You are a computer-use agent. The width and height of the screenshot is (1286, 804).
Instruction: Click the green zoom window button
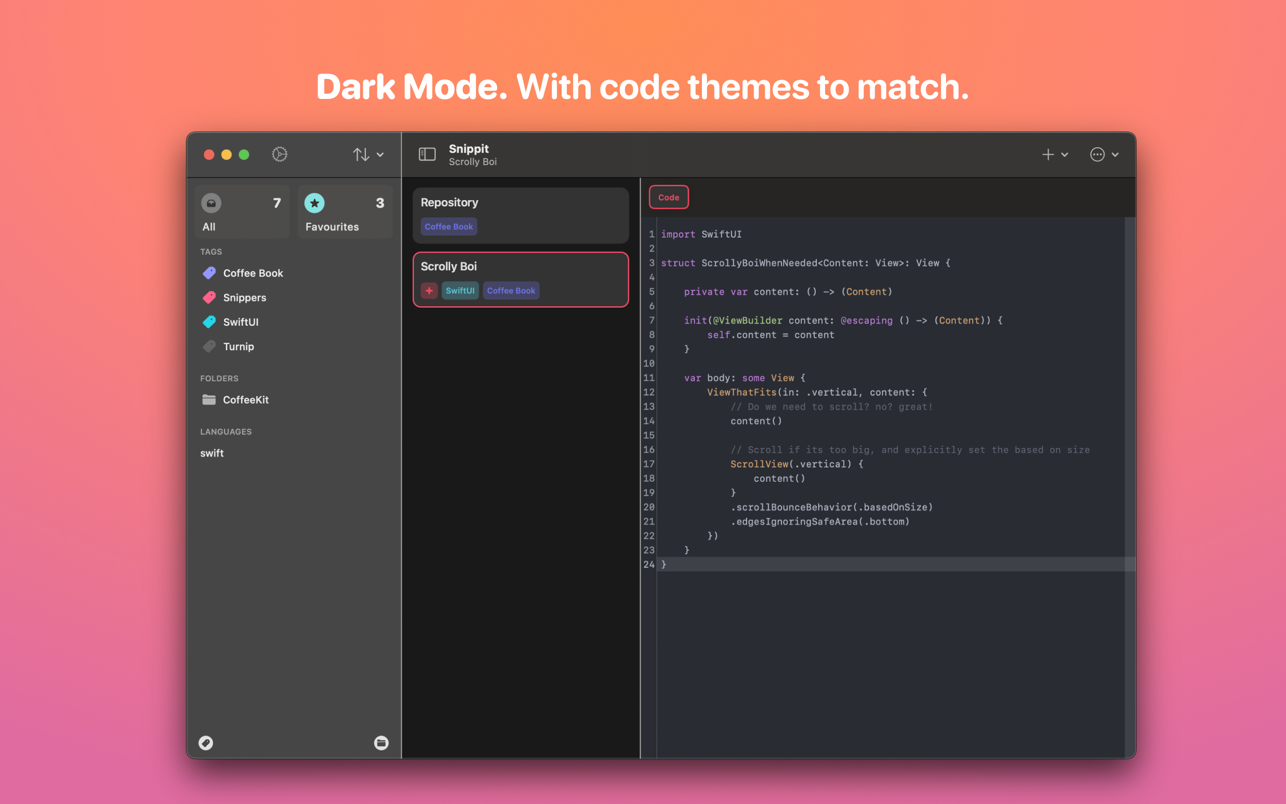click(x=244, y=155)
